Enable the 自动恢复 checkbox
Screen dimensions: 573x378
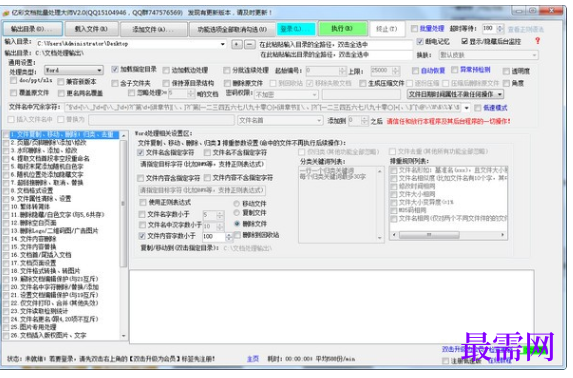click(415, 71)
